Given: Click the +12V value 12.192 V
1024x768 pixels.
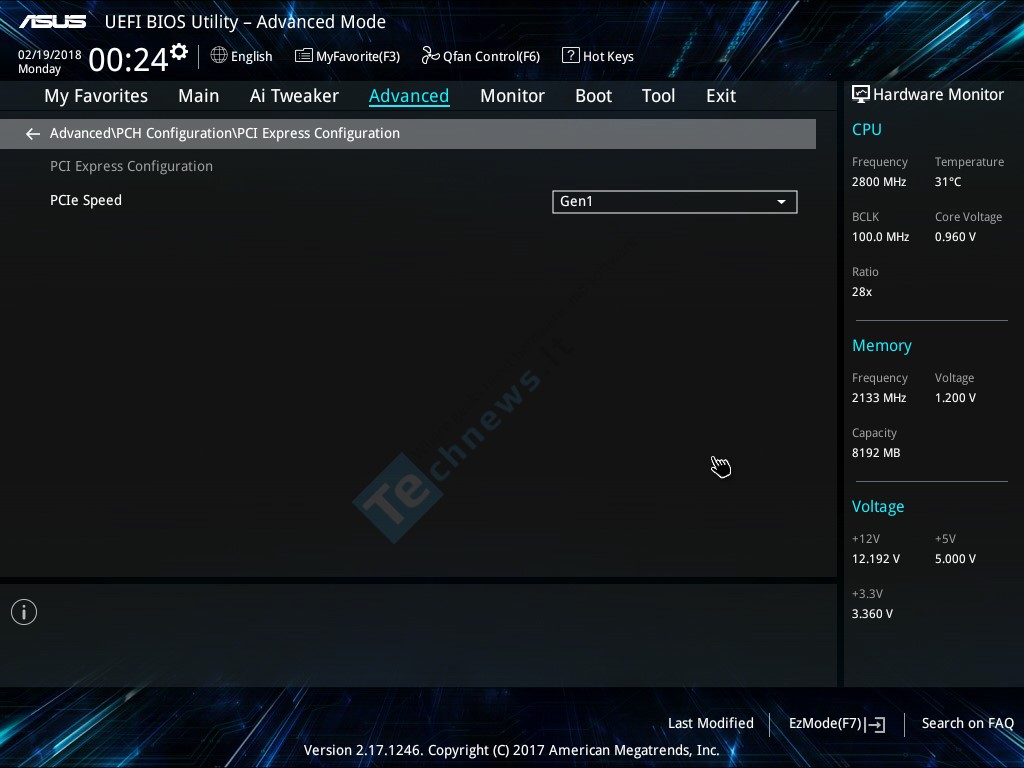Looking at the screenshot, I should [876, 559].
